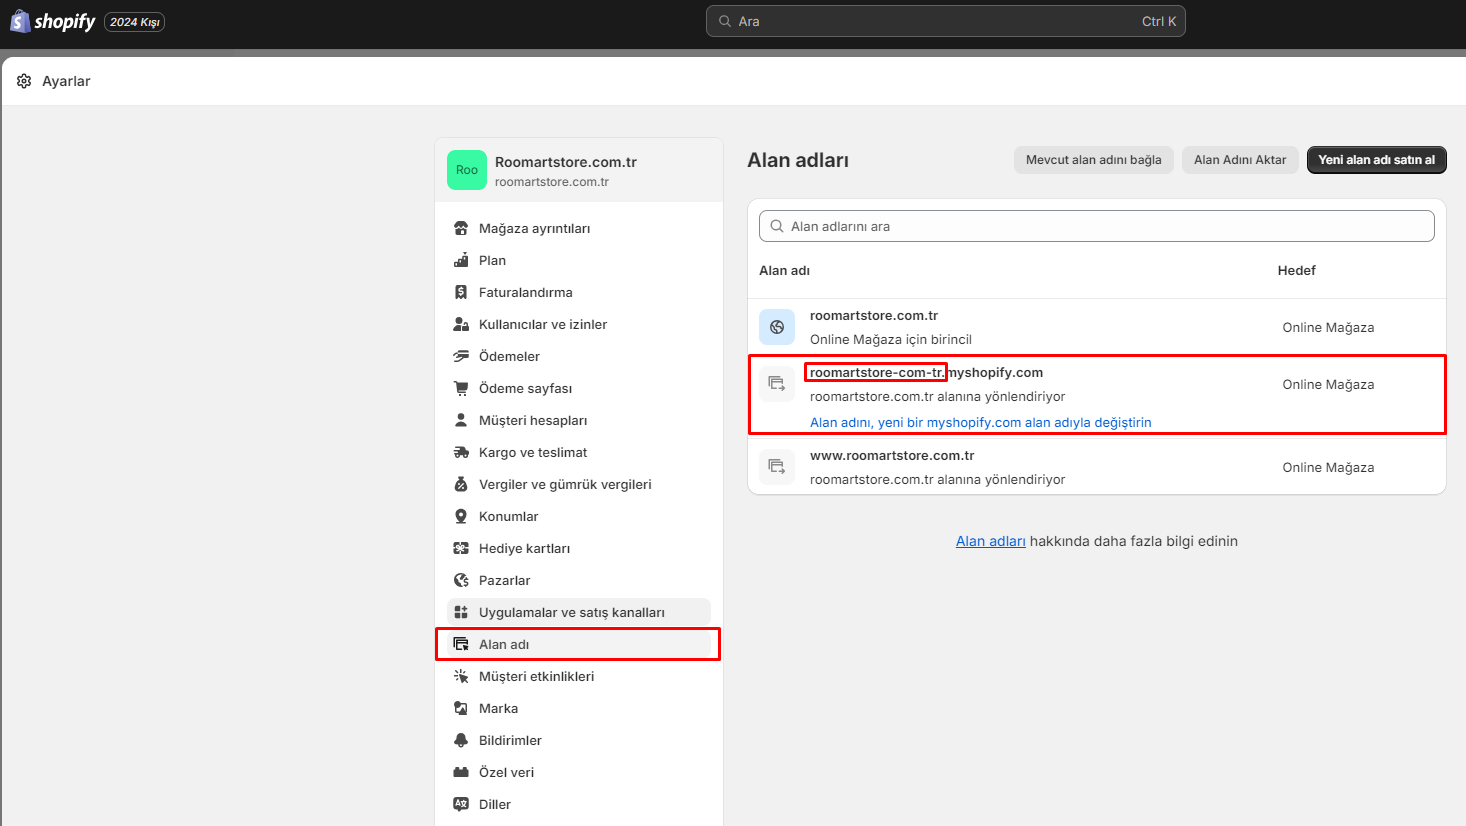Click the Diller language icon
Image resolution: width=1466 pixels, height=826 pixels.
coord(461,804)
